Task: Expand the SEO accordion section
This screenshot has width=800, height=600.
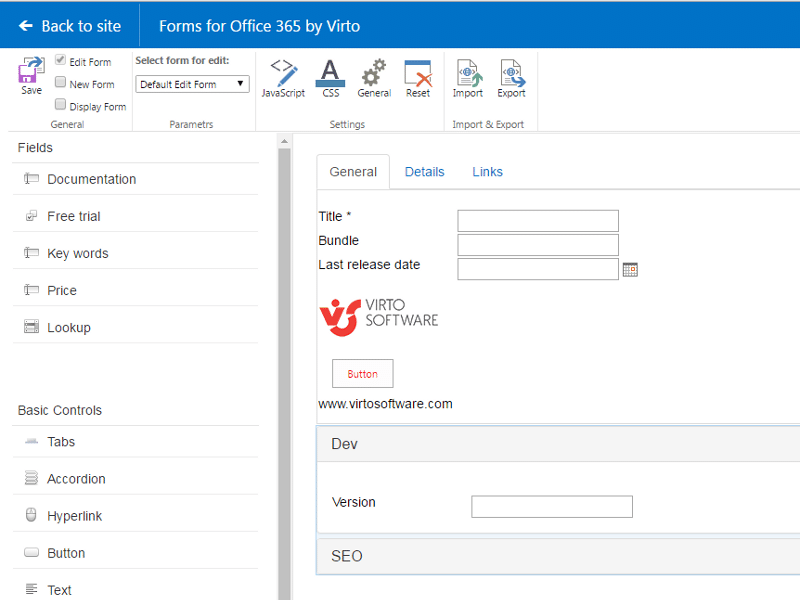Action: click(x=558, y=556)
